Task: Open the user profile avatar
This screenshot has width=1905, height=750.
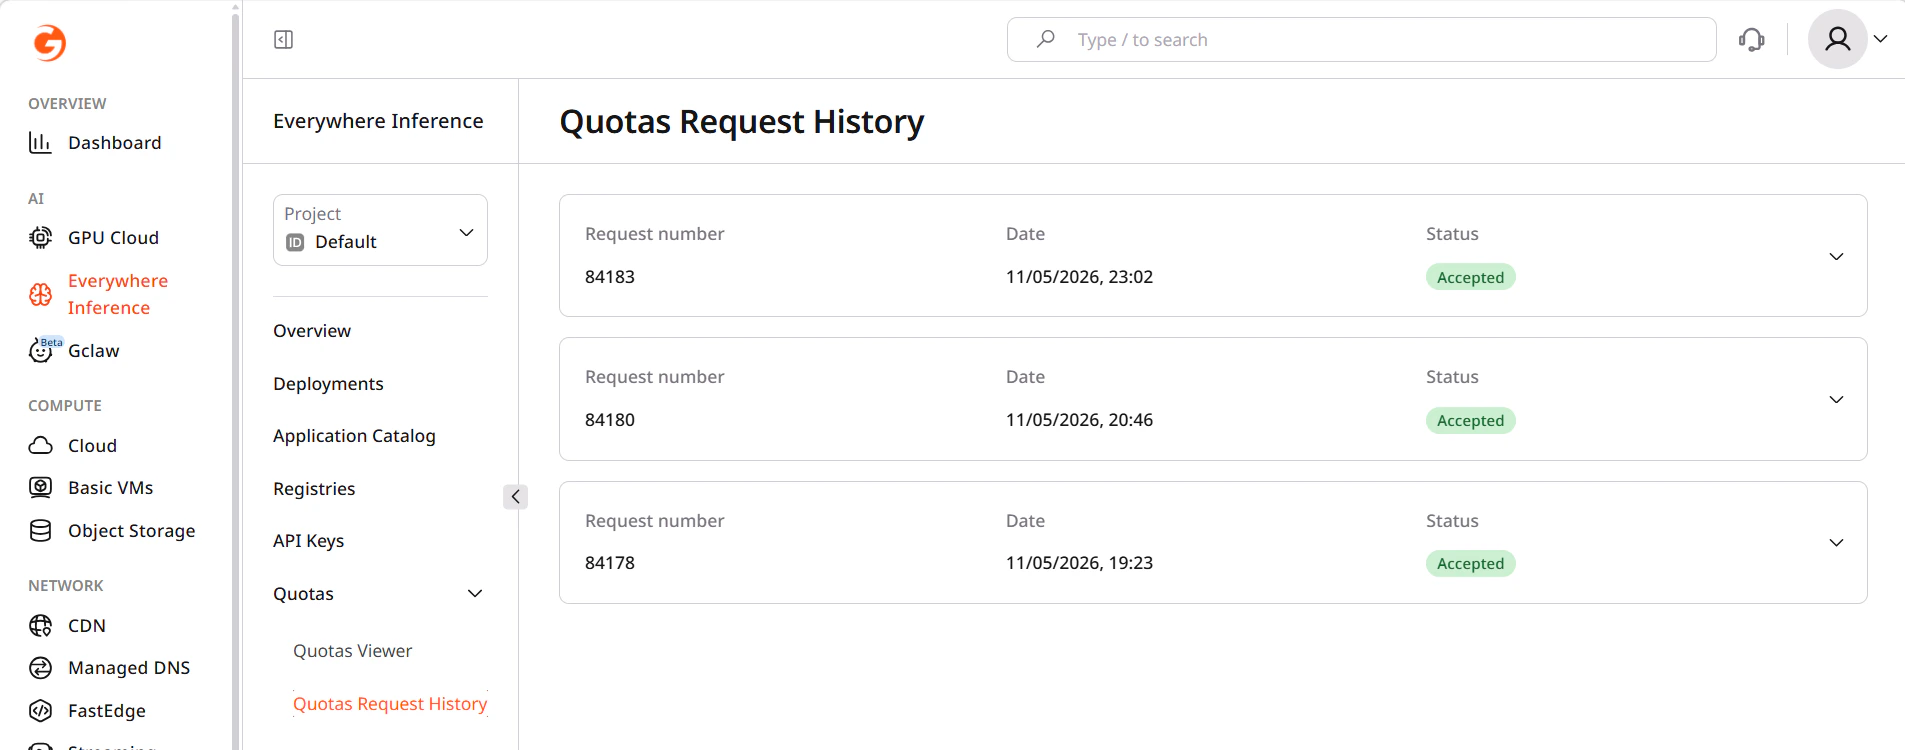Action: click(x=1837, y=39)
